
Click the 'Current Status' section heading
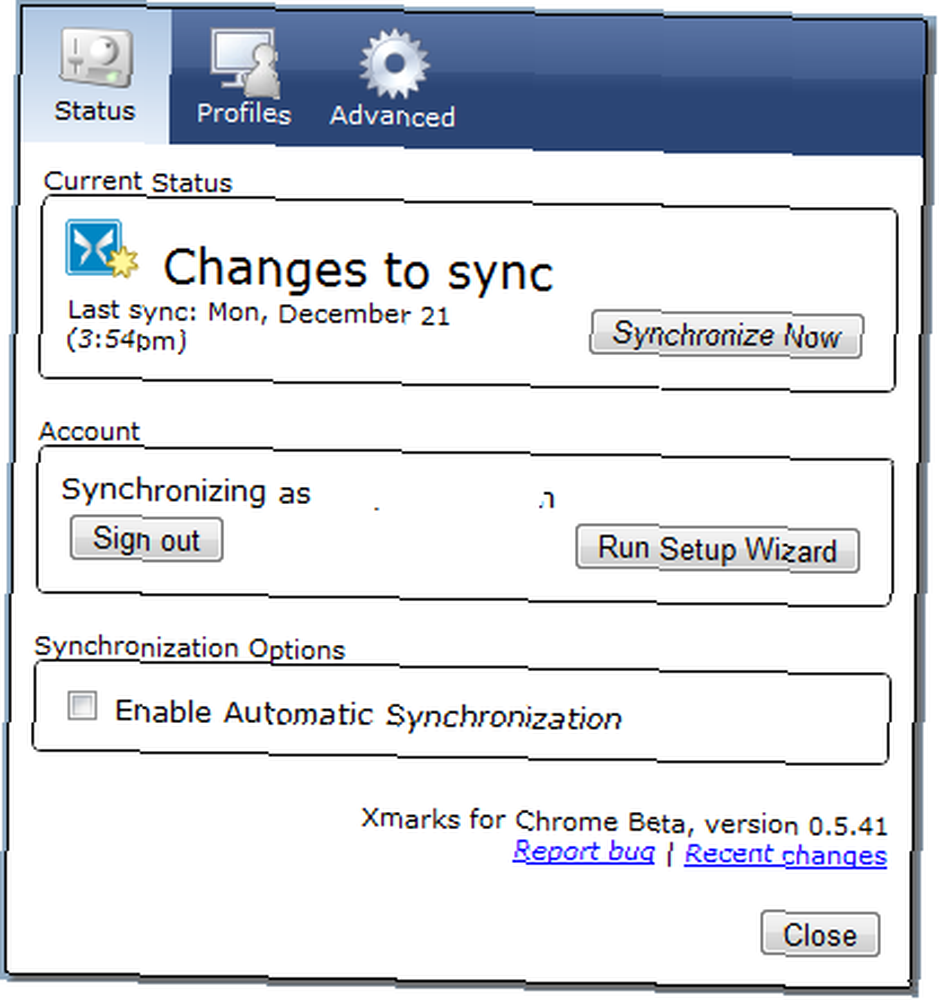138,182
